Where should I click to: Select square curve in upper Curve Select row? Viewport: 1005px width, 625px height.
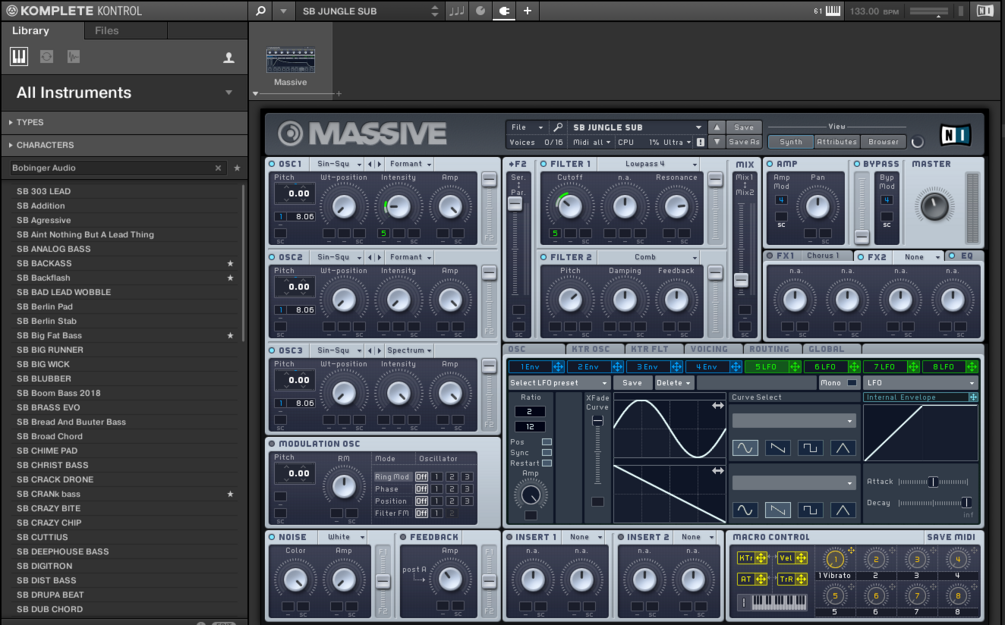click(810, 448)
